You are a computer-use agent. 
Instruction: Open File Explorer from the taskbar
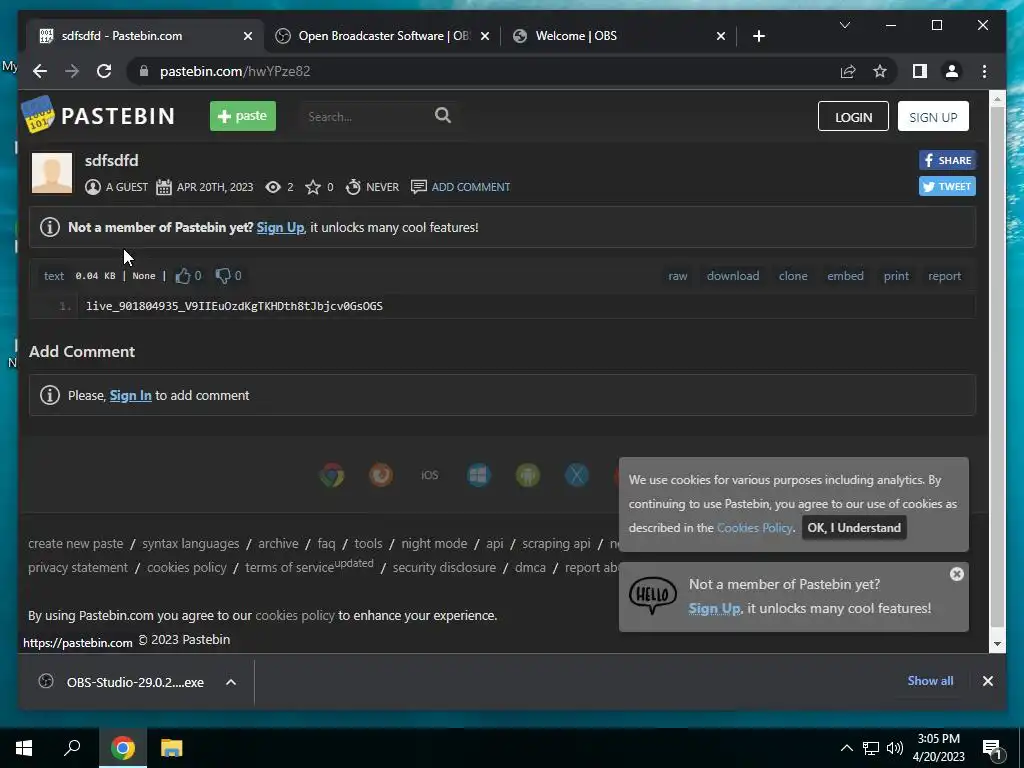point(172,748)
